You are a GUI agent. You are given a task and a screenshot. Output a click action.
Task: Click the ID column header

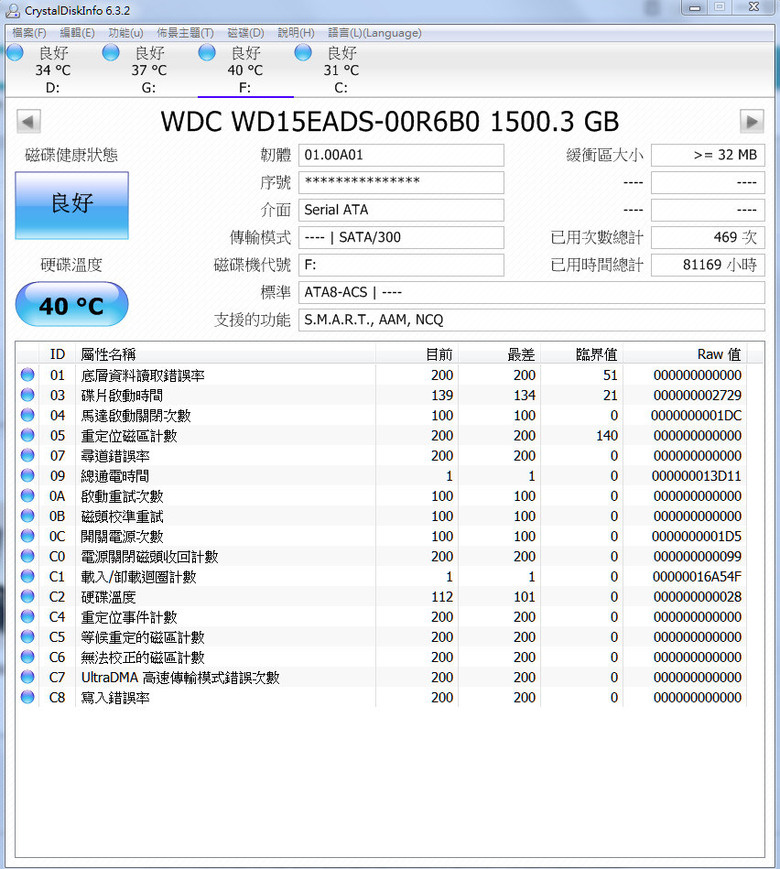57,354
